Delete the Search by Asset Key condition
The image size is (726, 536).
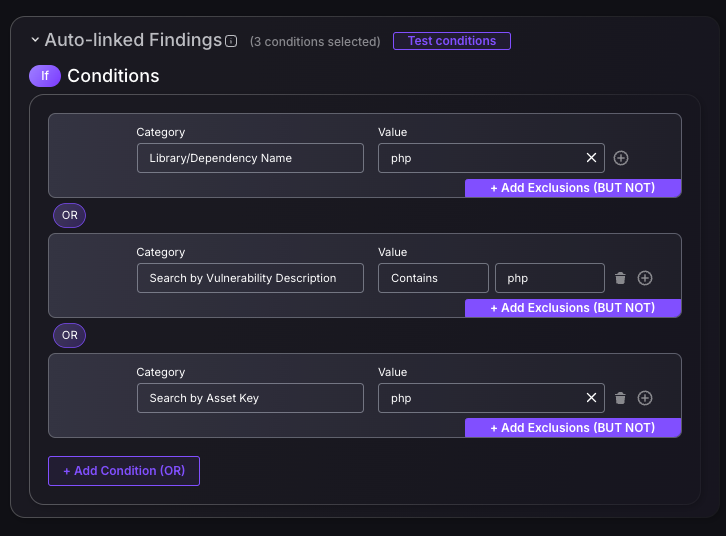click(x=620, y=398)
